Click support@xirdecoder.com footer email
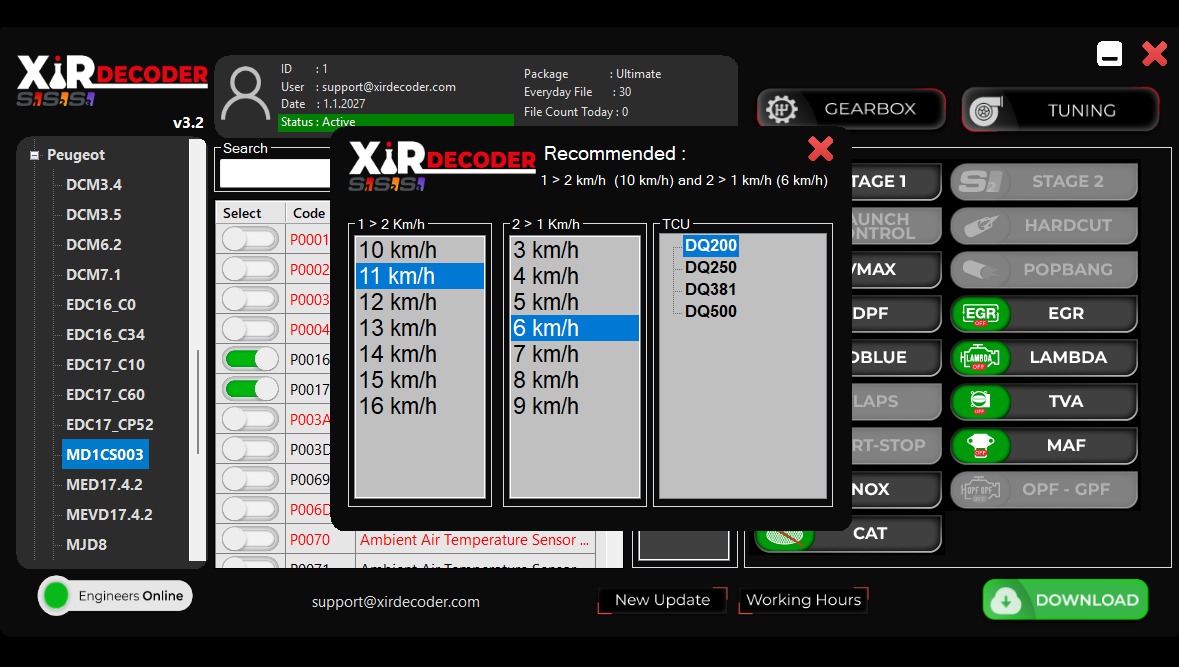1179x667 pixels. [396, 602]
